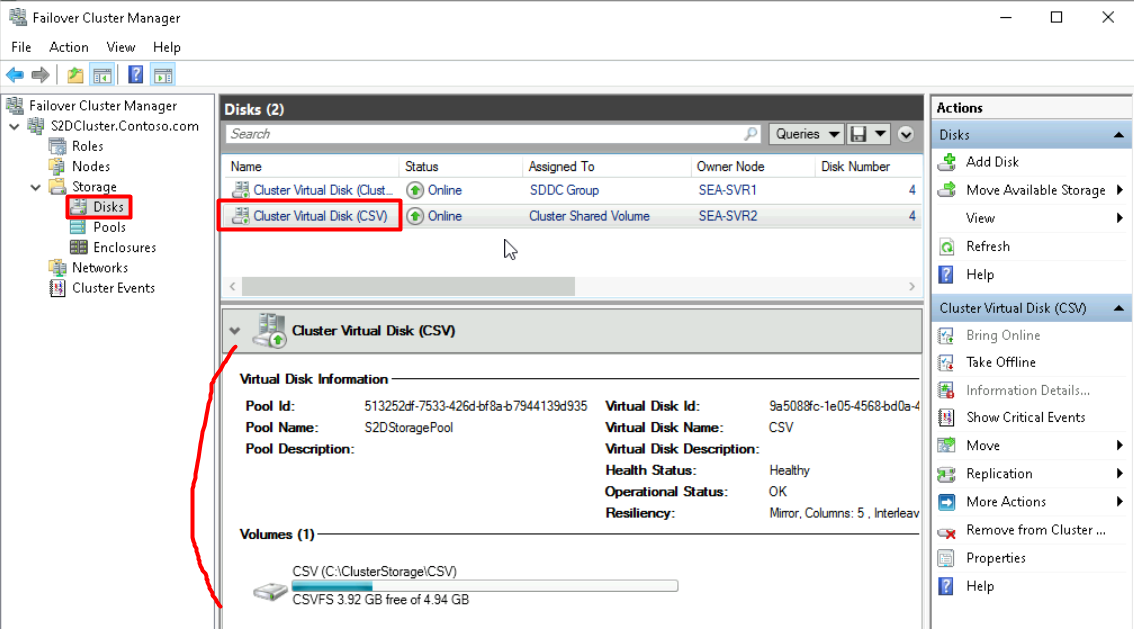Toggle the Show/Hide Console Tree toolbar icon
The height and width of the screenshot is (629, 1134).
pyautogui.click(x=103, y=74)
